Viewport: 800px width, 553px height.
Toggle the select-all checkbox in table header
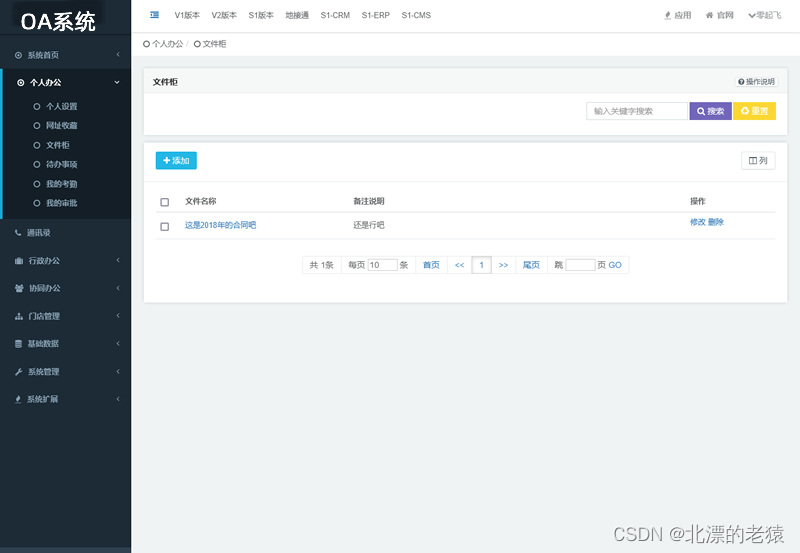coord(165,202)
